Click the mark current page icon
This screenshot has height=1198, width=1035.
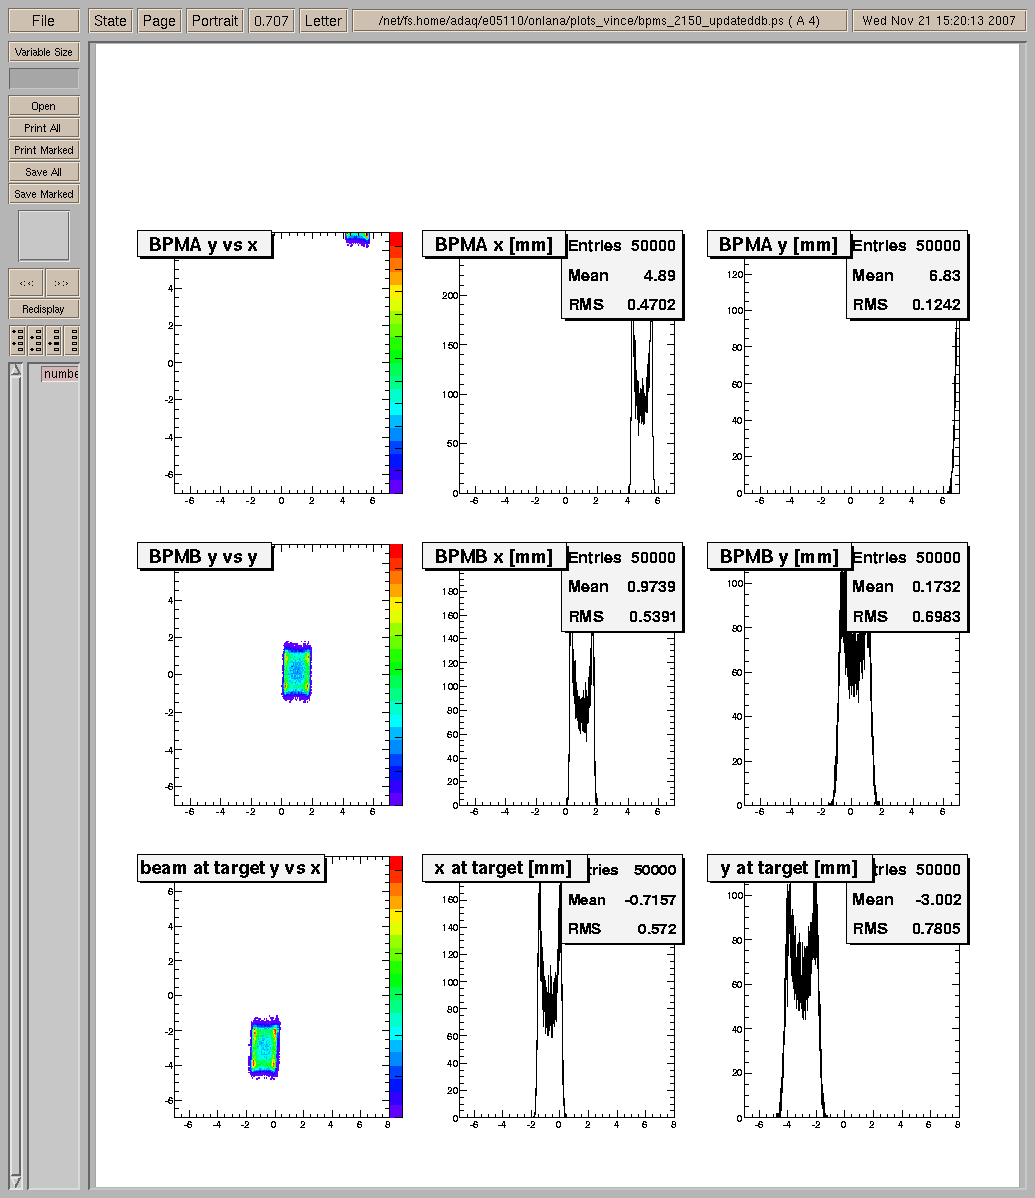click(53, 341)
